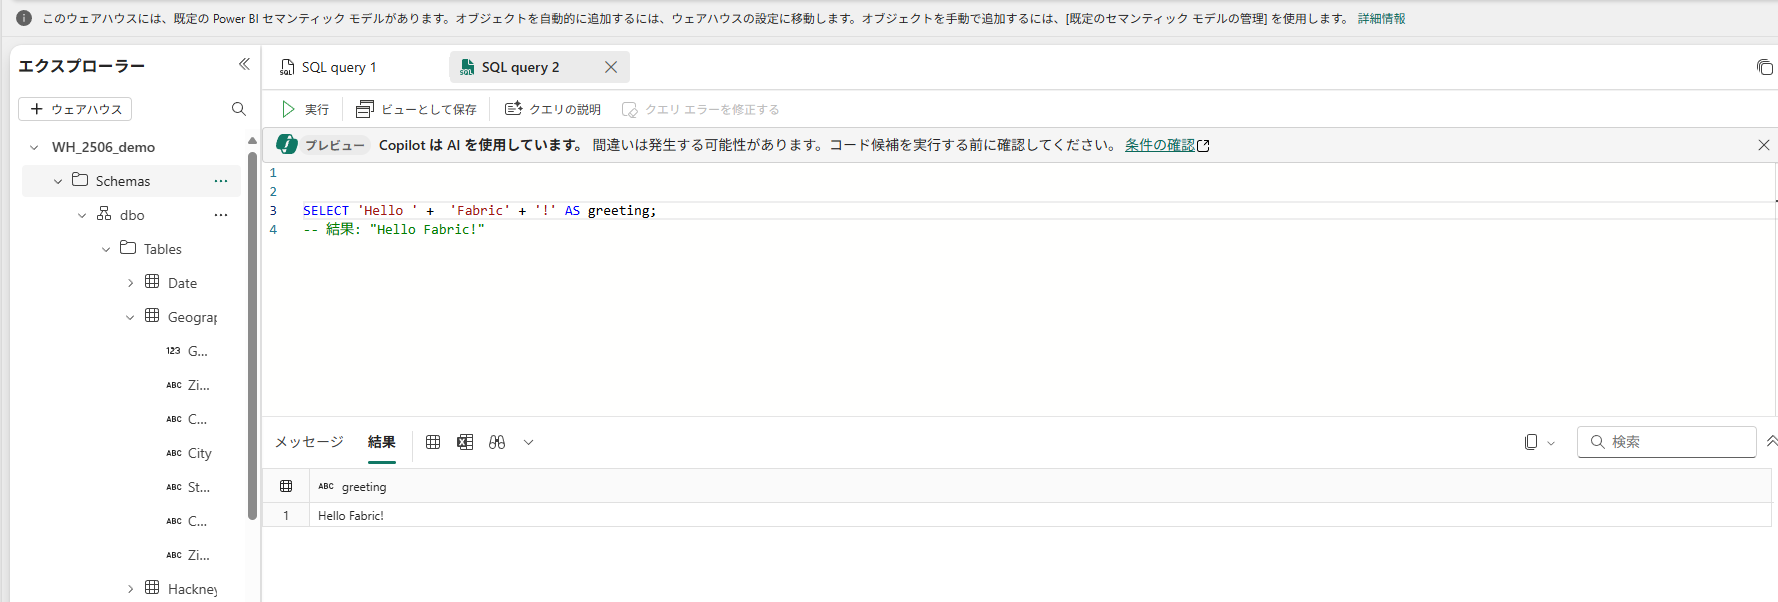Switch to the SQL query 1 tab
This screenshot has width=1778, height=602.
[x=339, y=67]
